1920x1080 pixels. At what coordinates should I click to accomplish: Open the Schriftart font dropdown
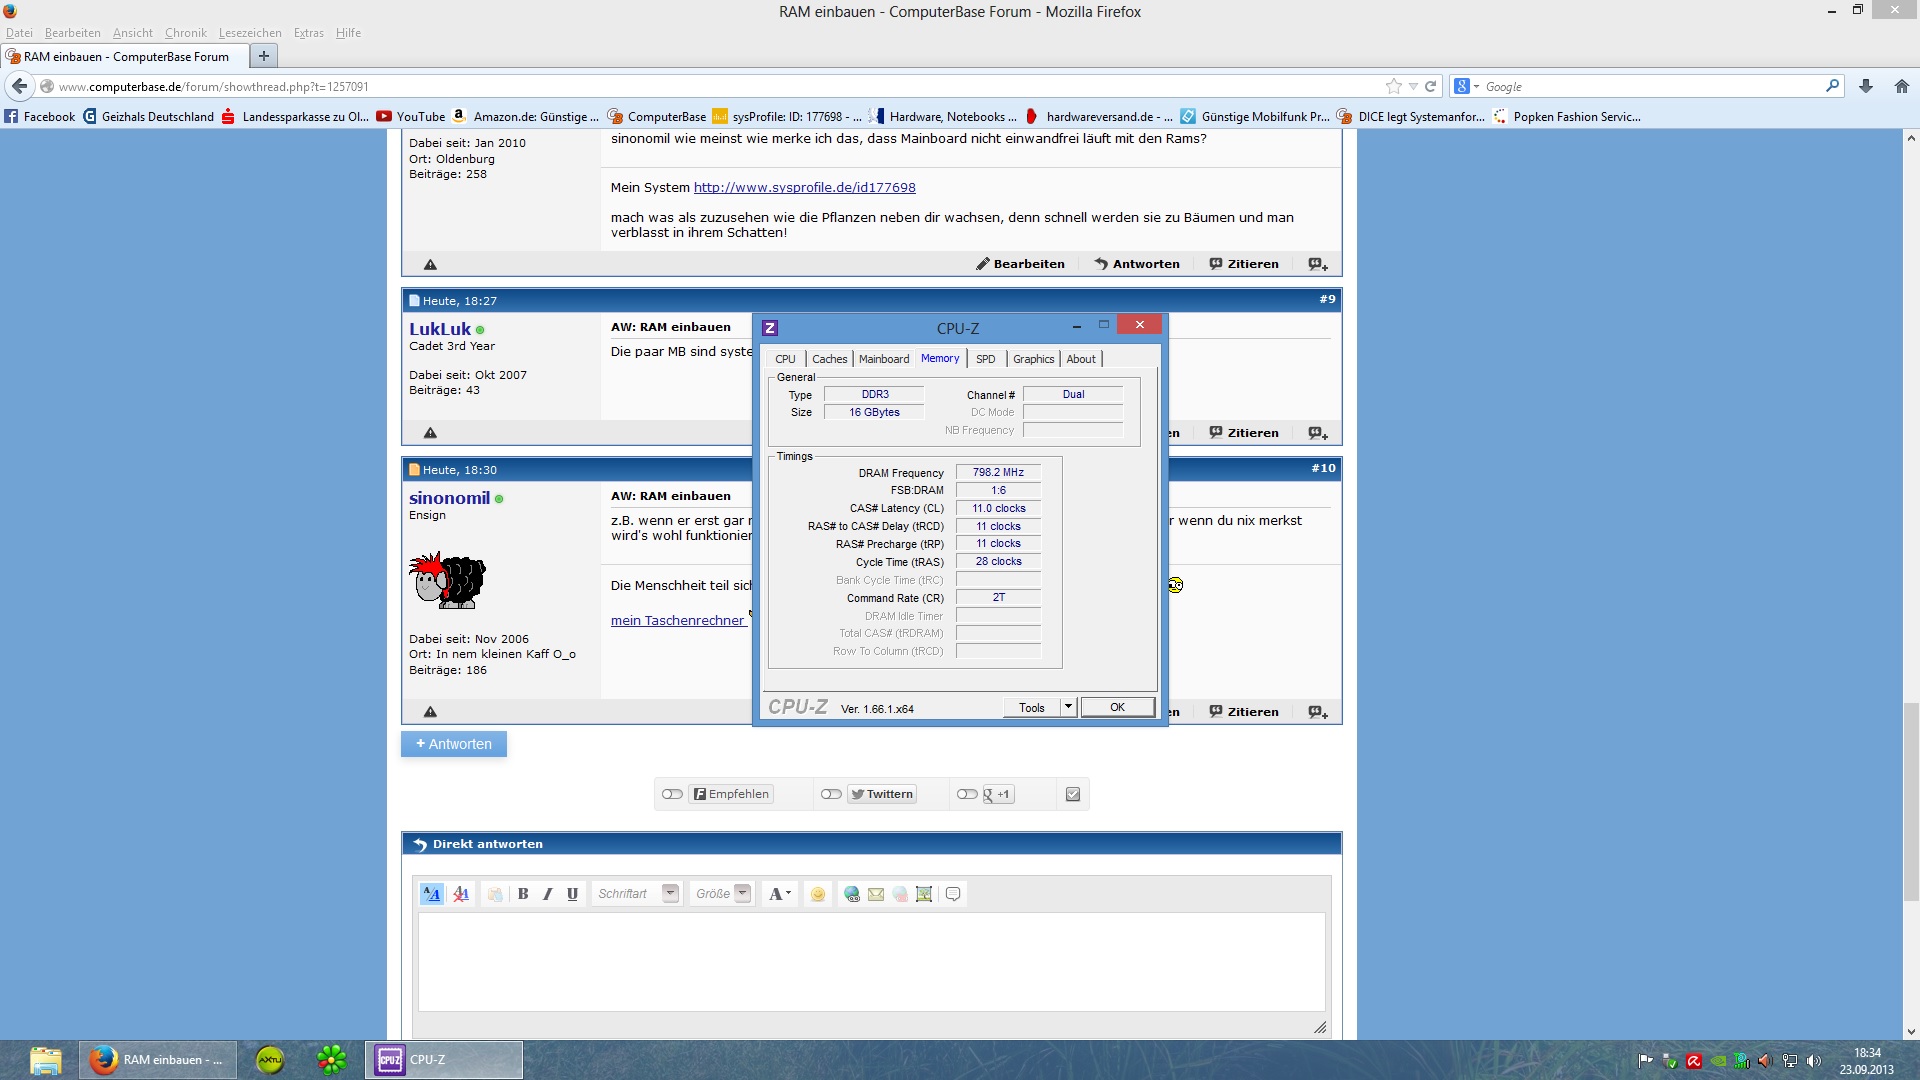click(670, 894)
